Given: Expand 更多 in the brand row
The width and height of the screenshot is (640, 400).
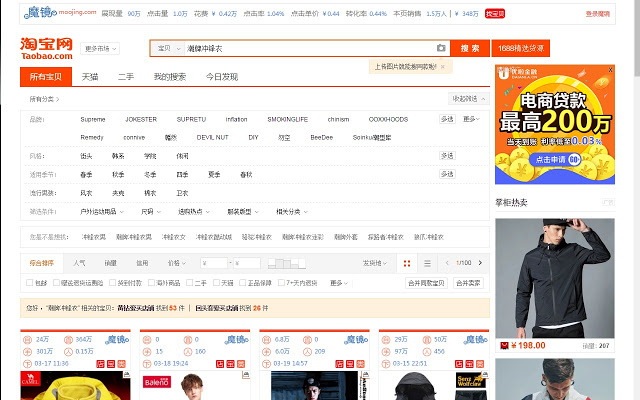Looking at the screenshot, I should 471,119.
